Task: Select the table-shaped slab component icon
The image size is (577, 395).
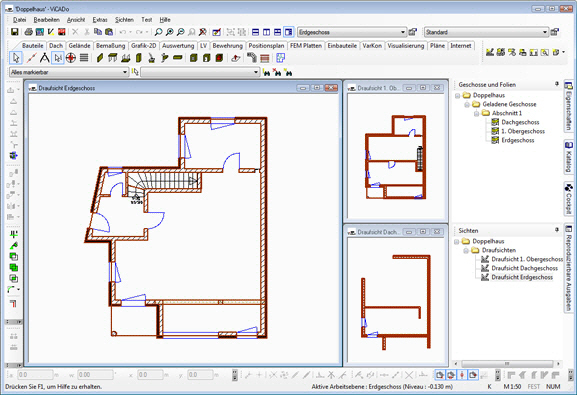Action: (x=112, y=58)
